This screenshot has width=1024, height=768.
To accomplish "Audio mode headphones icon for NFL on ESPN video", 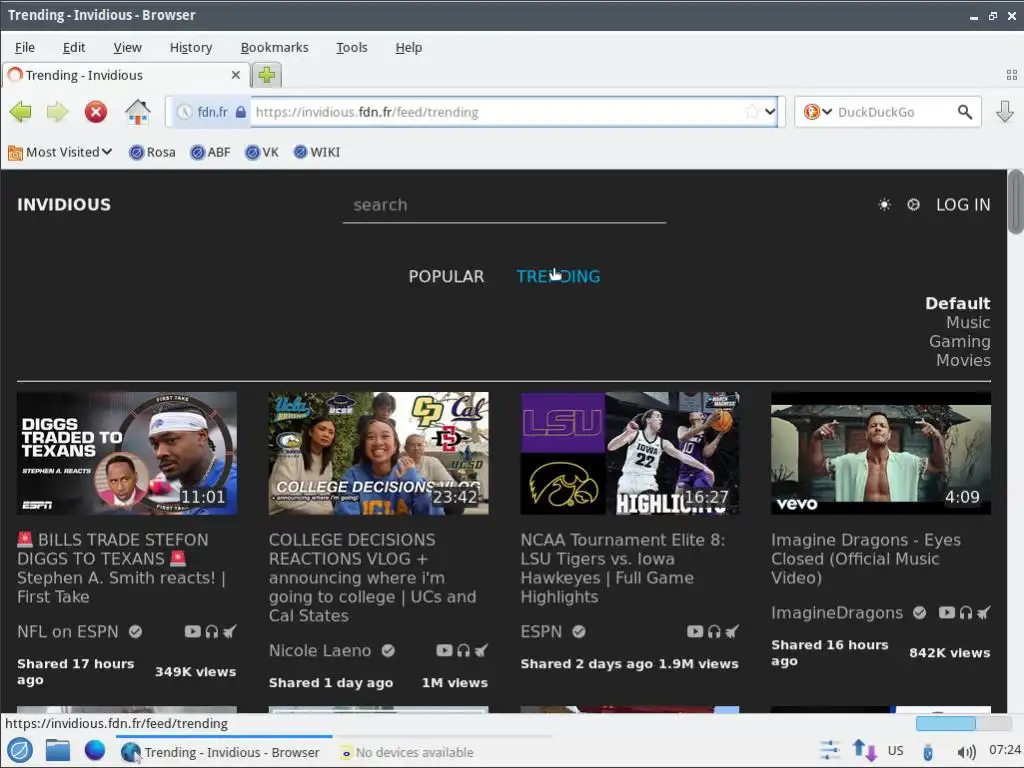I will 212,632.
